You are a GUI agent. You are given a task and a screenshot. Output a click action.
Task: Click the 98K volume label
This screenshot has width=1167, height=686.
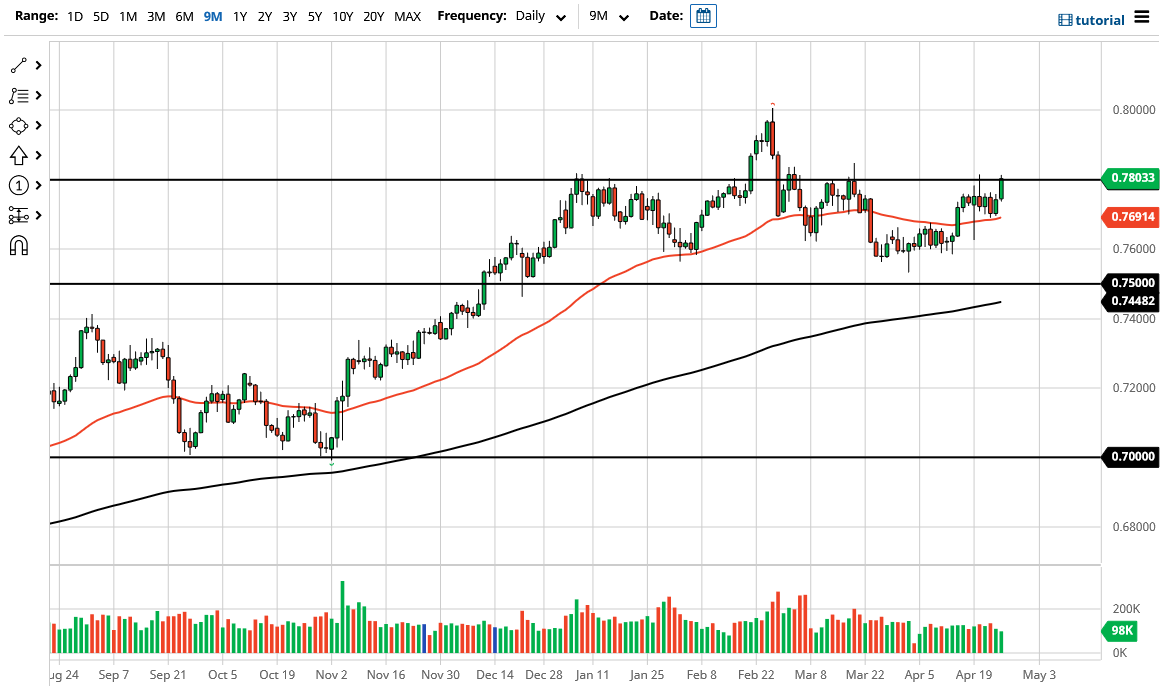pyautogui.click(x=1121, y=631)
